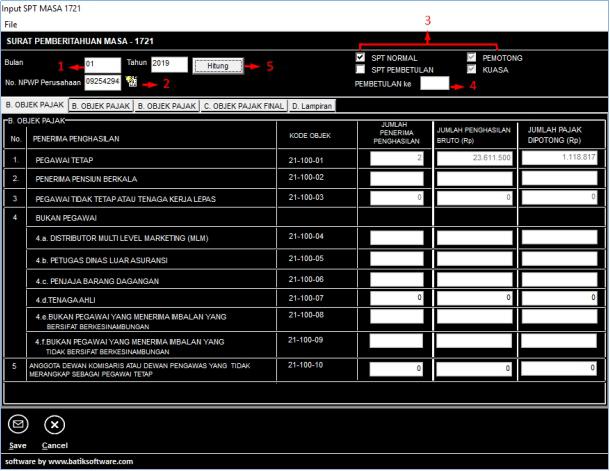This screenshot has height=471, width=610.
Task: Open the File menu
Action: pyautogui.click(x=11, y=23)
